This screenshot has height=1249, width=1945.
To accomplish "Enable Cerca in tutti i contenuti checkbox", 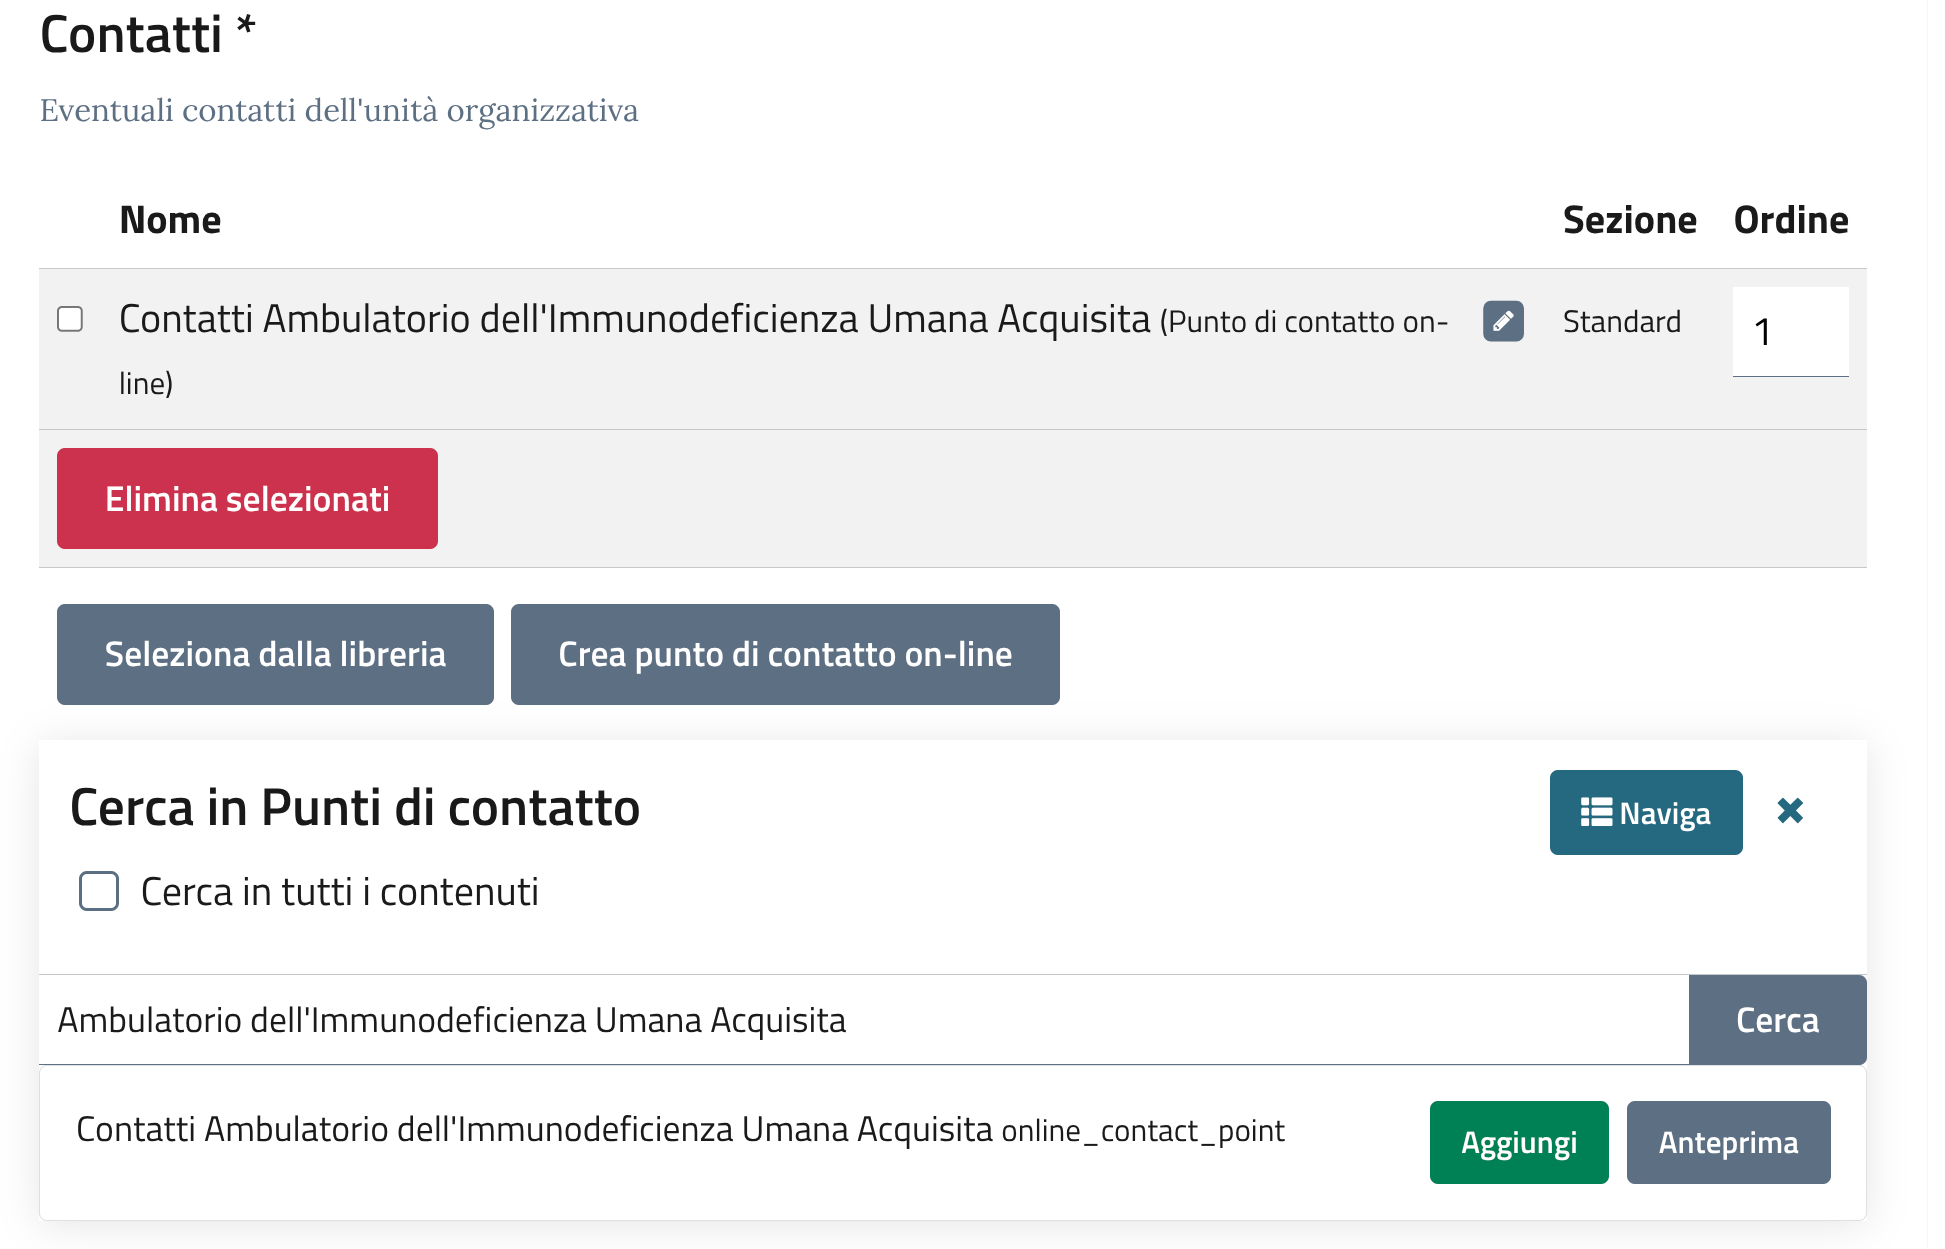I will click(x=99, y=890).
